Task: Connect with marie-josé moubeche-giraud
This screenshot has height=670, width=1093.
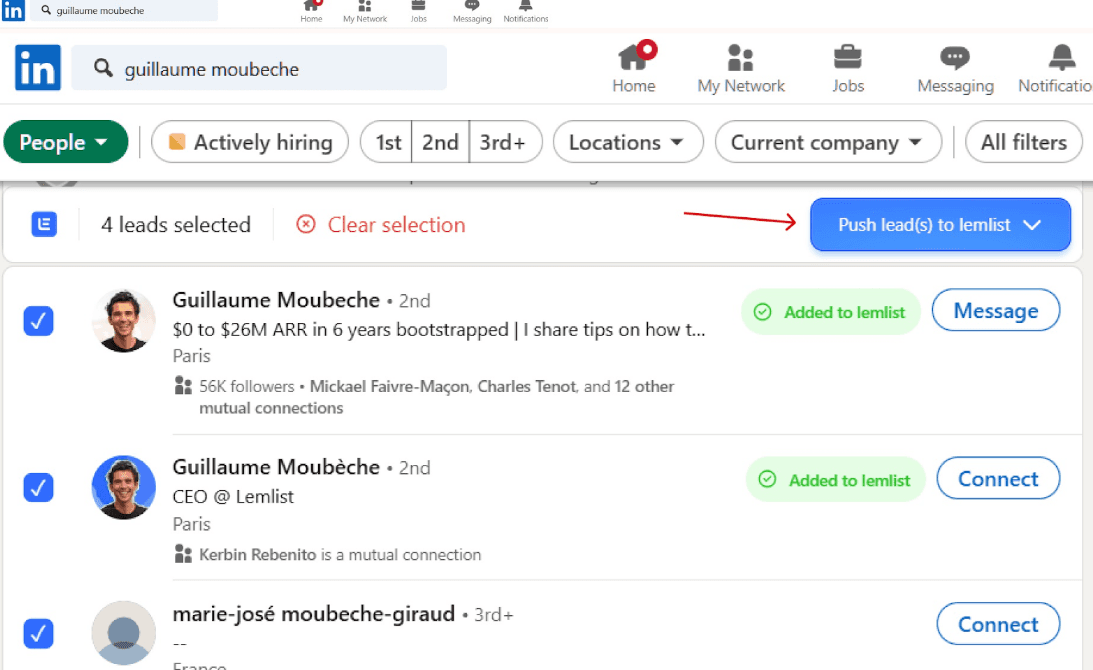Action: tap(997, 623)
